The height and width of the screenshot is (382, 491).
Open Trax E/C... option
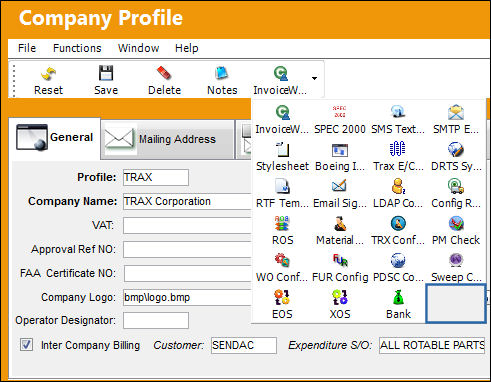[x=398, y=156]
